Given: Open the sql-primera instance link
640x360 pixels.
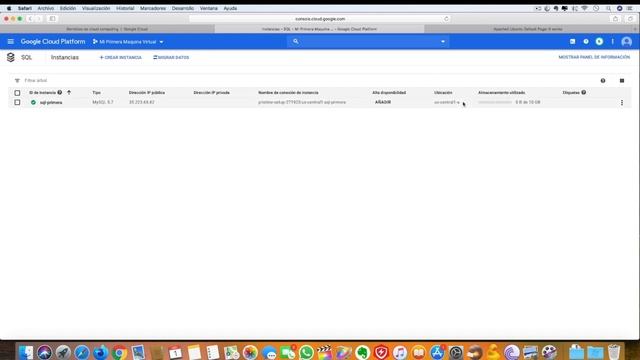Looking at the screenshot, I should pos(51,102).
